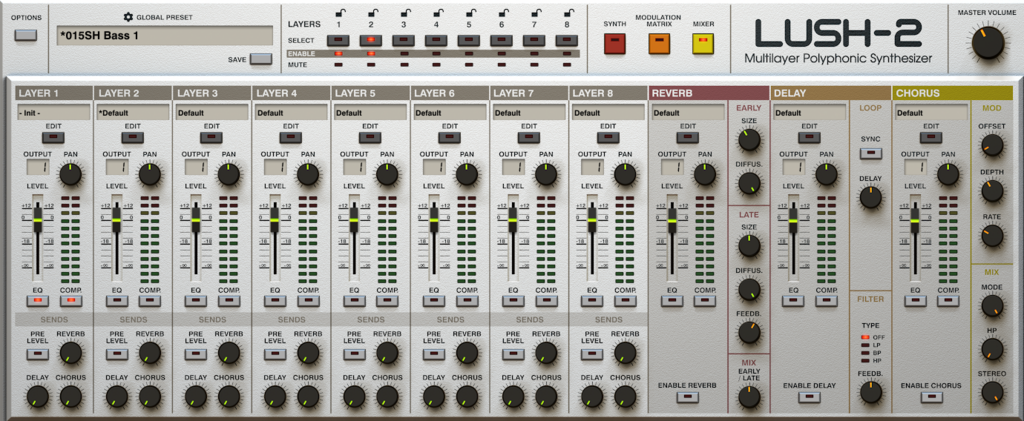Open Reverb preset selector
Image resolution: width=1024 pixels, height=421 pixels.
click(x=688, y=112)
